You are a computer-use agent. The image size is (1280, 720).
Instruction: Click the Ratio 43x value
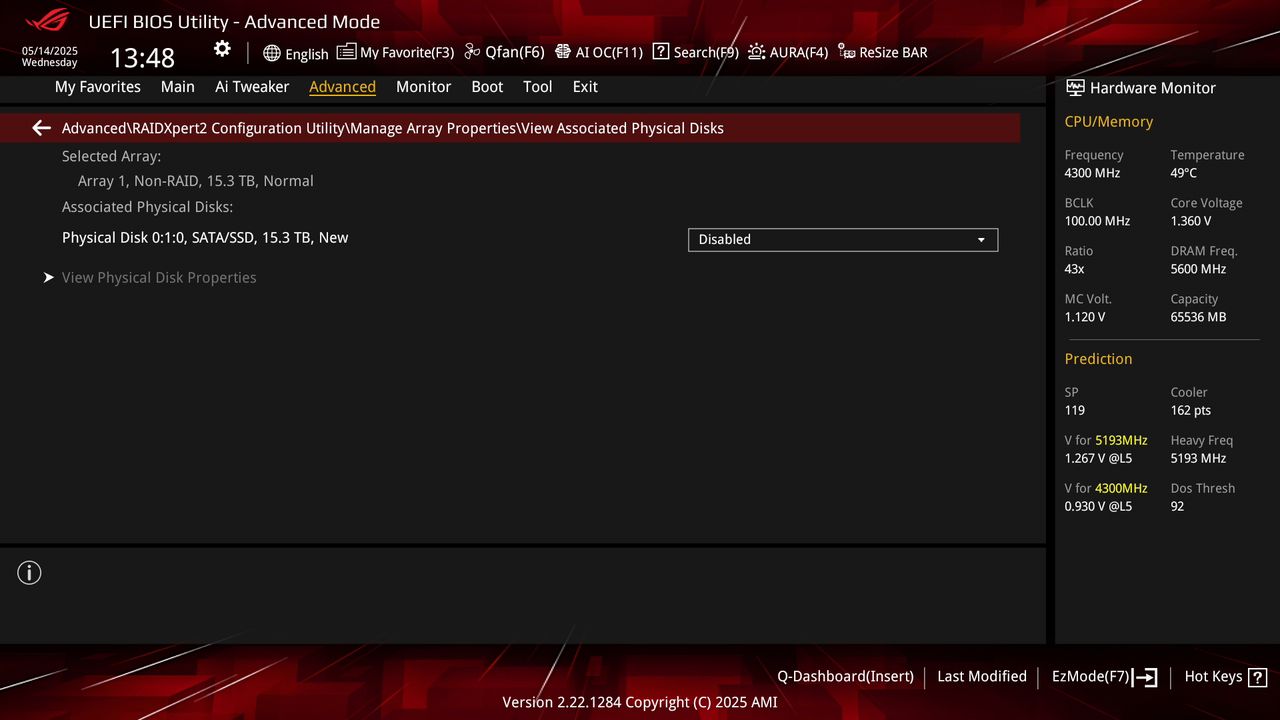[x=1075, y=269]
